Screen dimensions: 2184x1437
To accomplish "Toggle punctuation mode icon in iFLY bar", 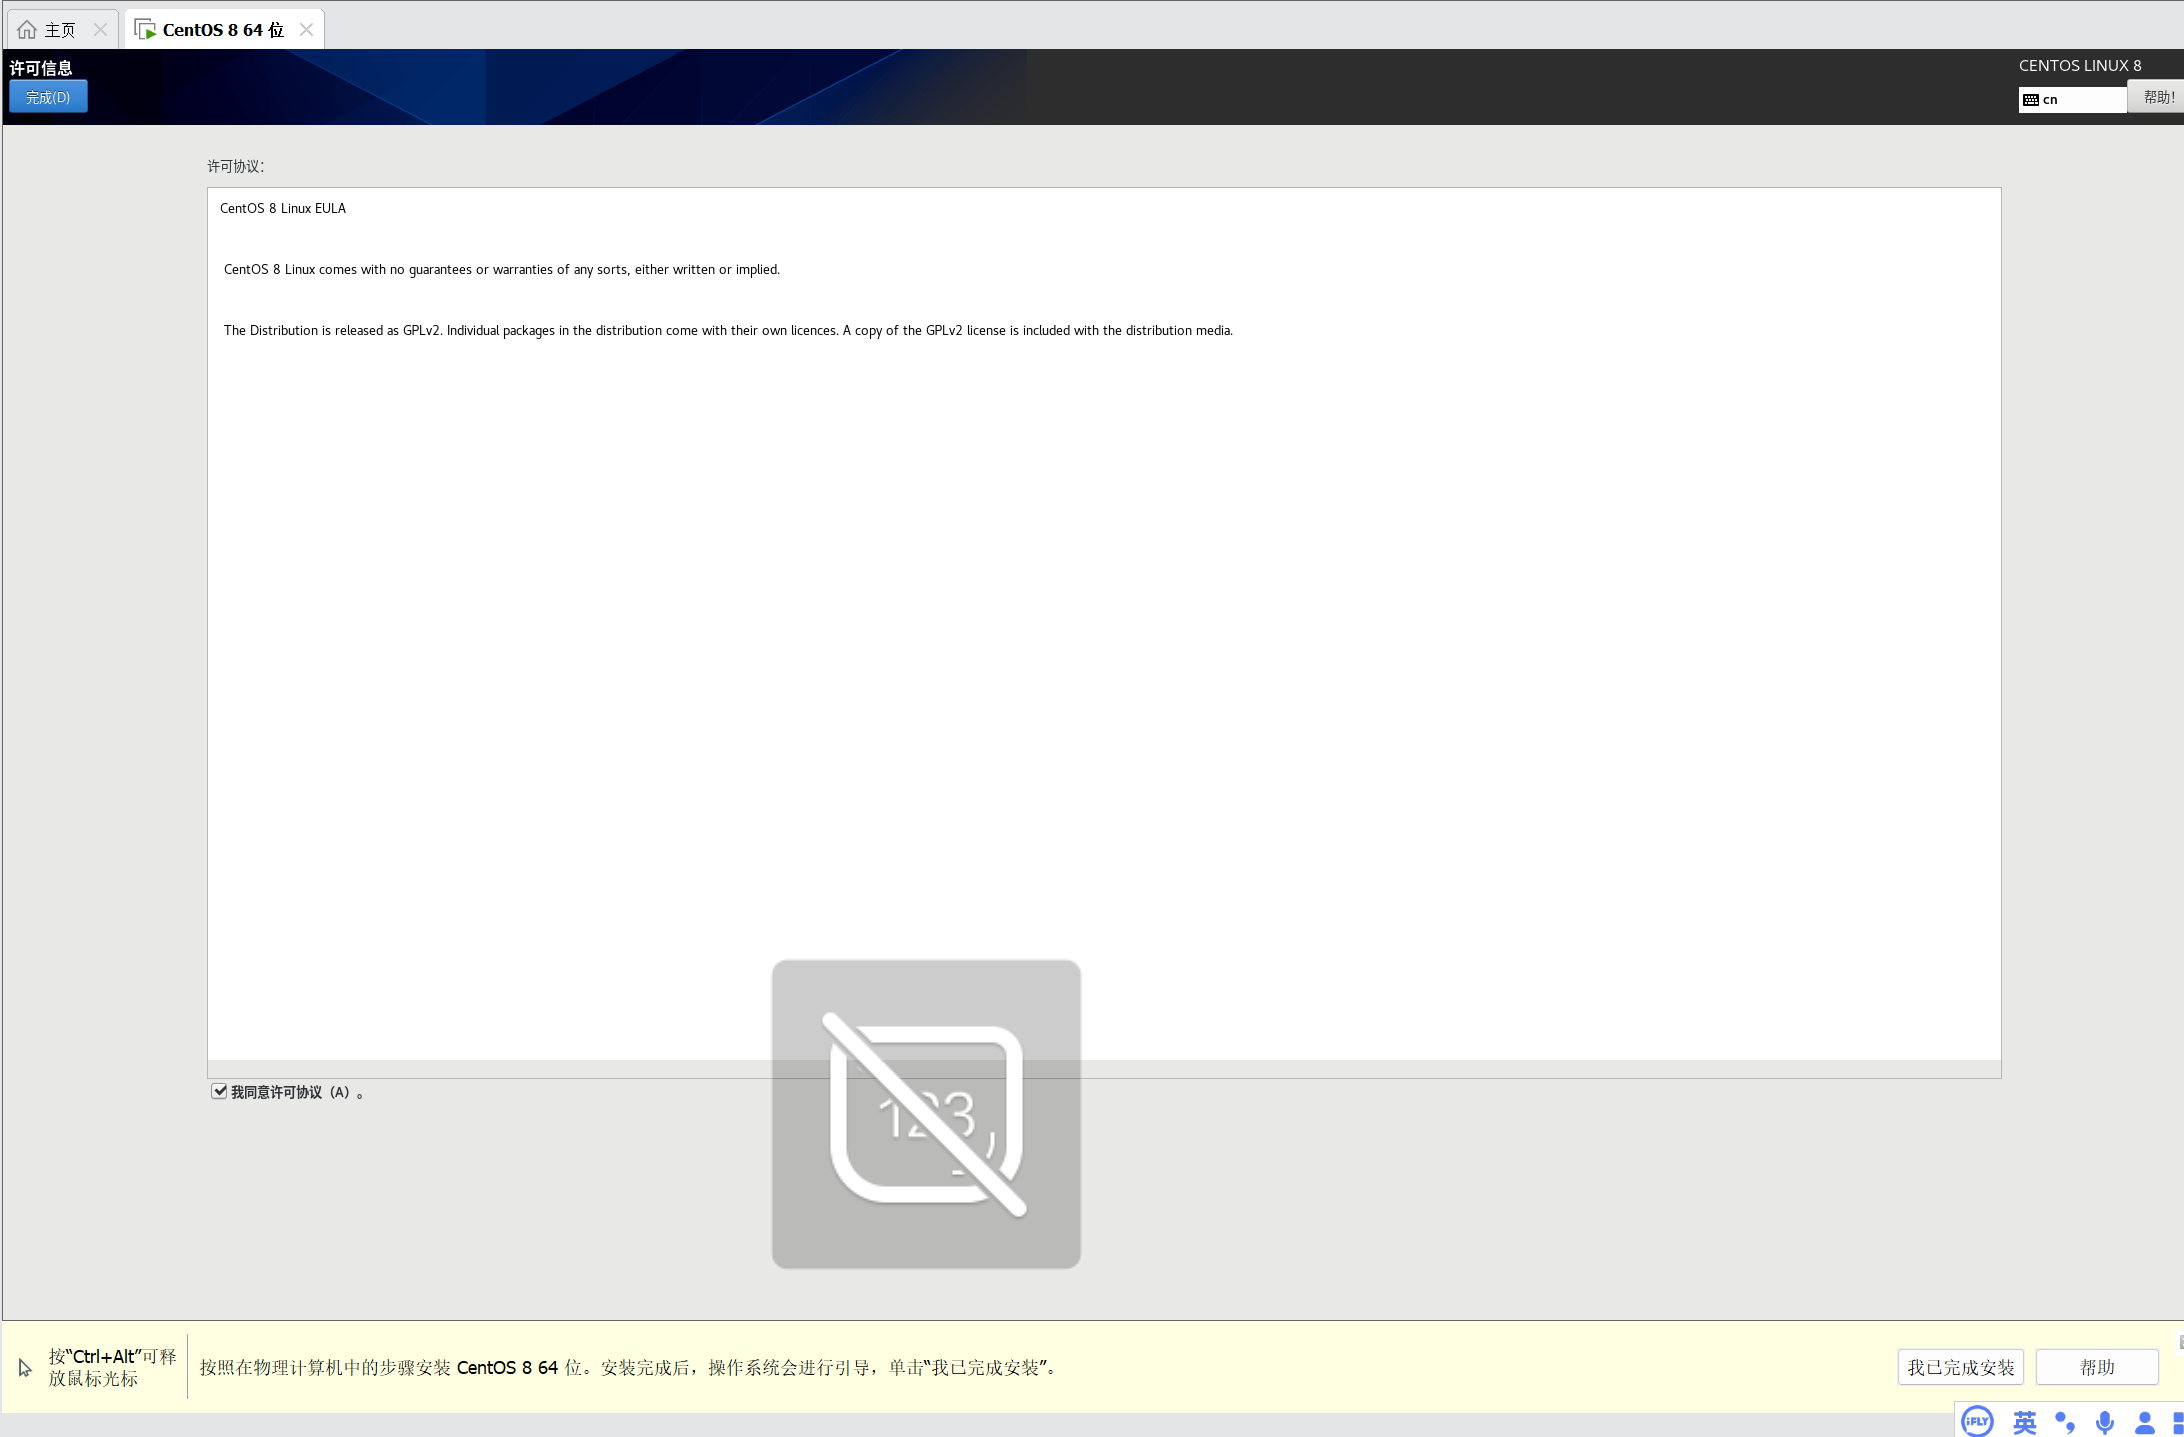I will [x=2065, y=1422].
